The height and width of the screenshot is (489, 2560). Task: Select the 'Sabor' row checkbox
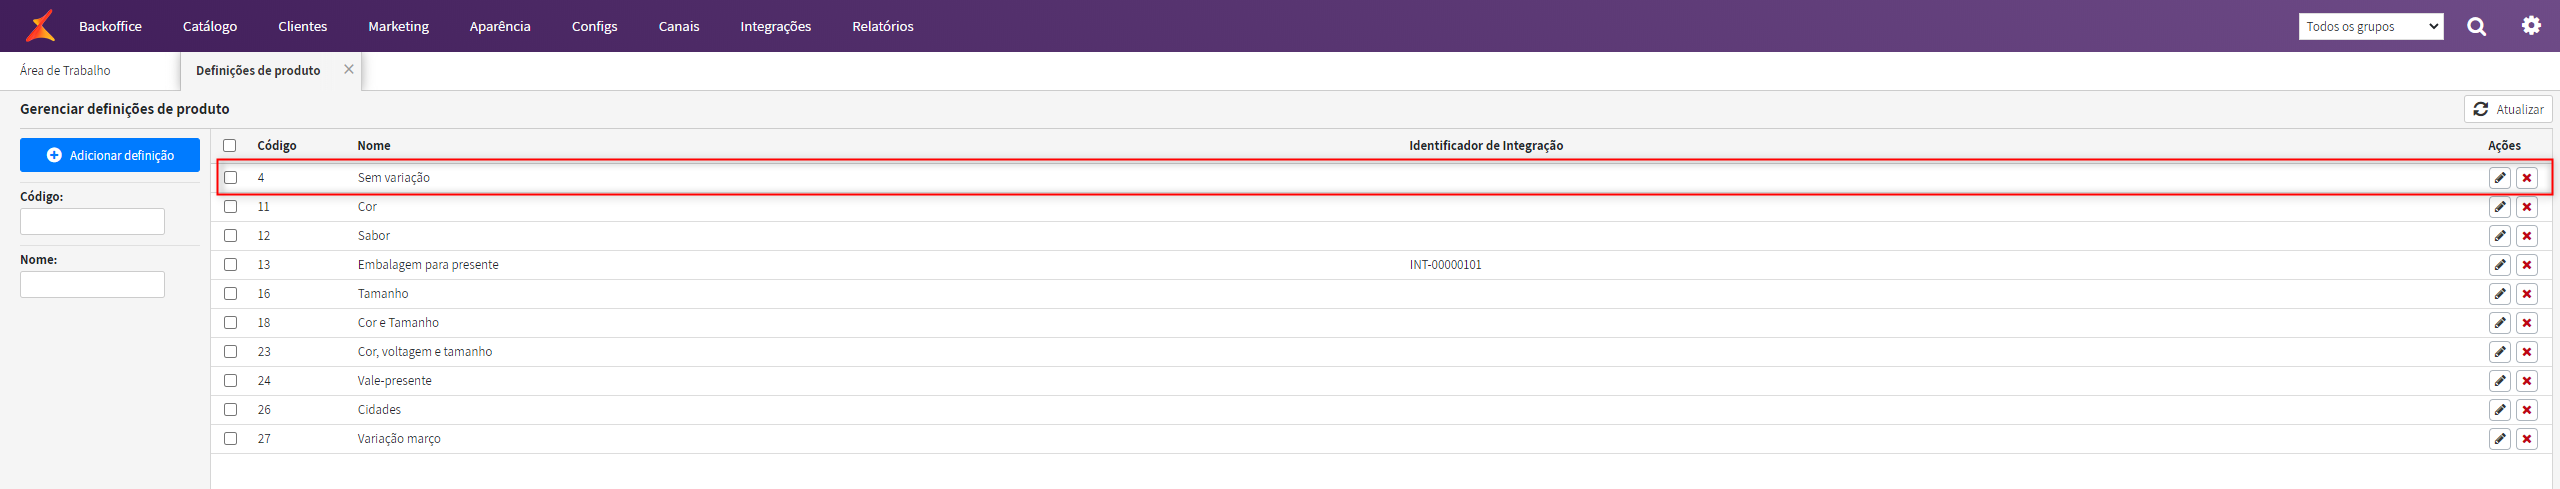tap(231, 235)
